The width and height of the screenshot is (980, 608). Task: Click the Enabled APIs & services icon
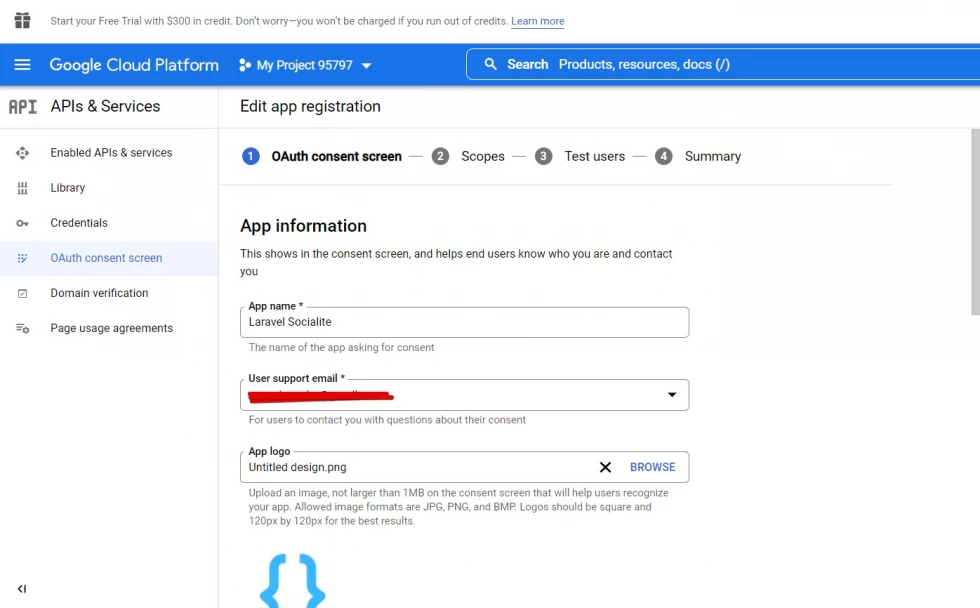pos(22,153)
